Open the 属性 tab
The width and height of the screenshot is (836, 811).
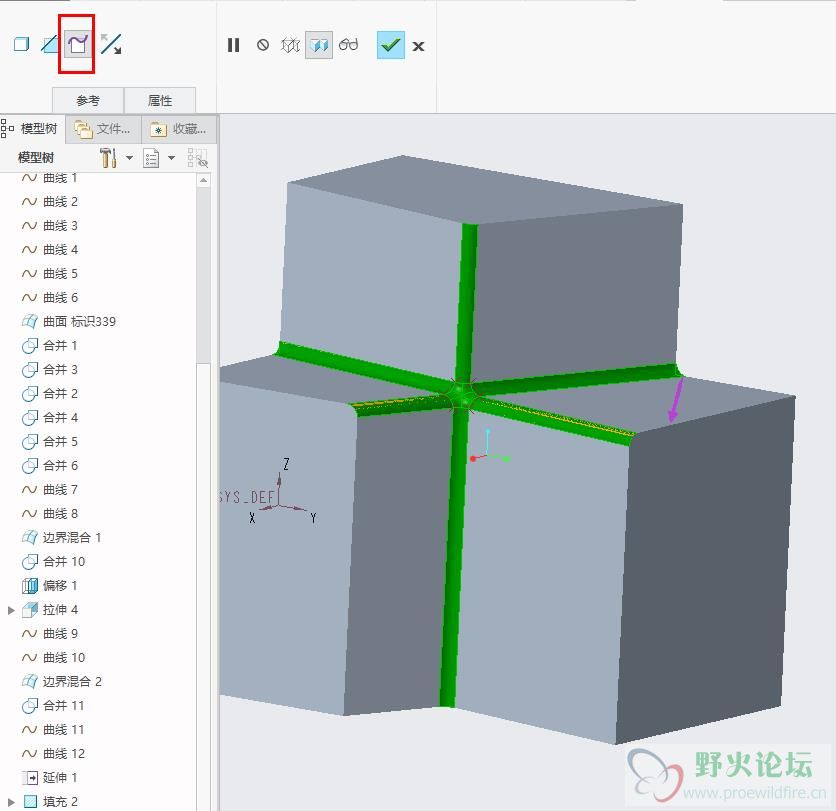[x=160, y=100]
